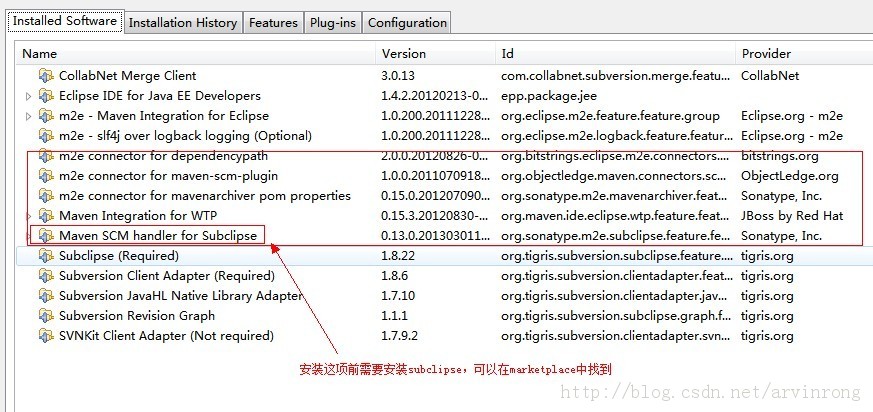Select SVNKit Client Adapter (Not required) entry
The width and height of the screenshot is (873, 412).
coord(166,336)
